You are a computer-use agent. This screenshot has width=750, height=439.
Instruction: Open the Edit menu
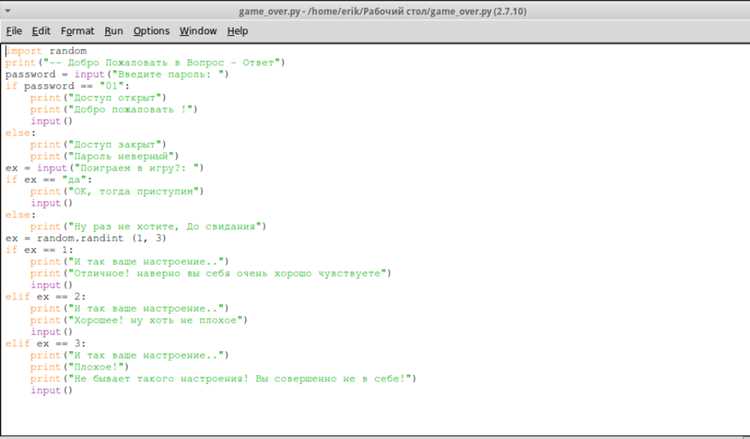(x=41, y=31)
